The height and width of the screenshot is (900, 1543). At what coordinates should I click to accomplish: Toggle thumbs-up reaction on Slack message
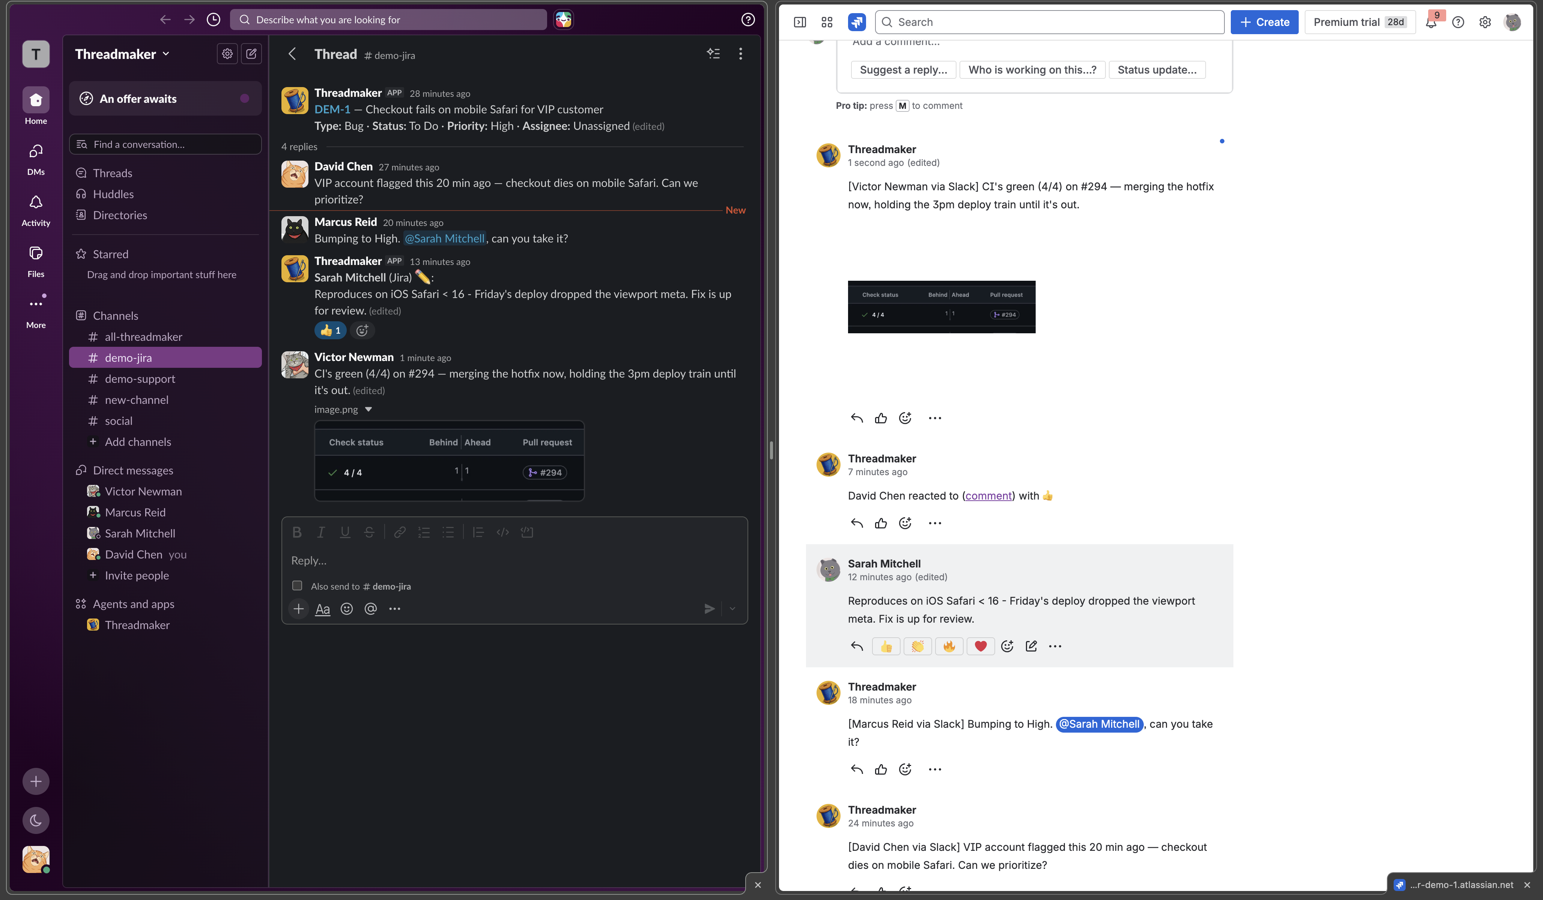click(x=330, y=330)
